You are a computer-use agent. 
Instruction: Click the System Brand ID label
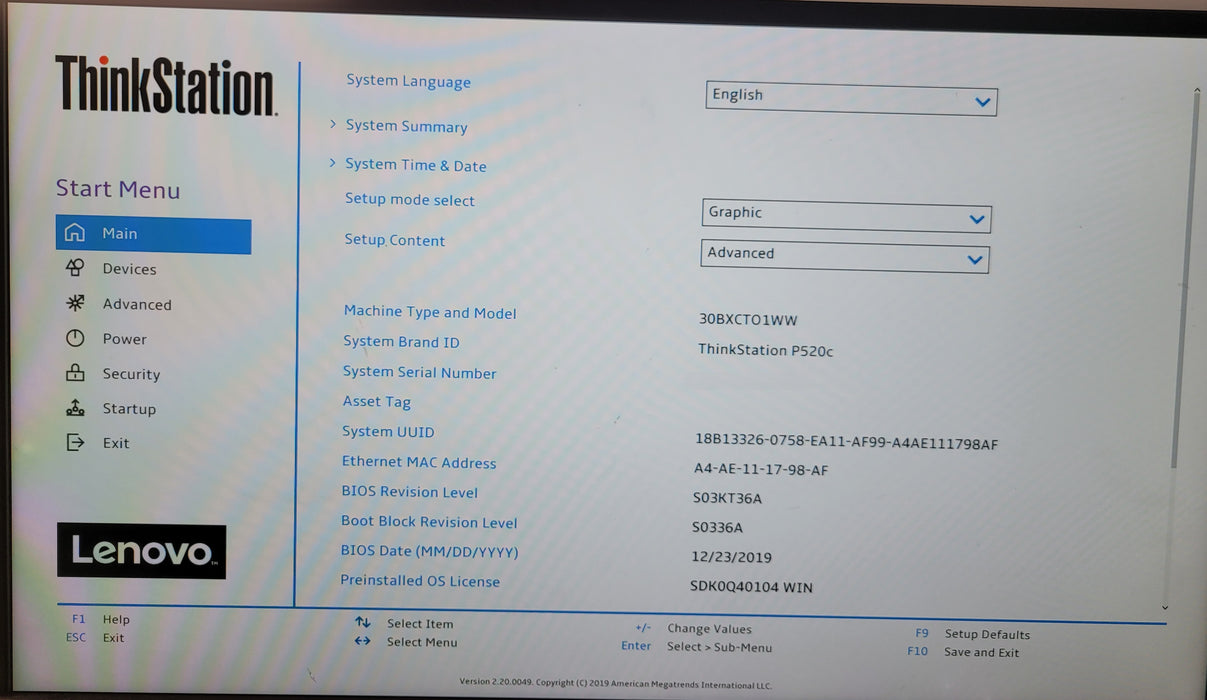pos(401,342)
